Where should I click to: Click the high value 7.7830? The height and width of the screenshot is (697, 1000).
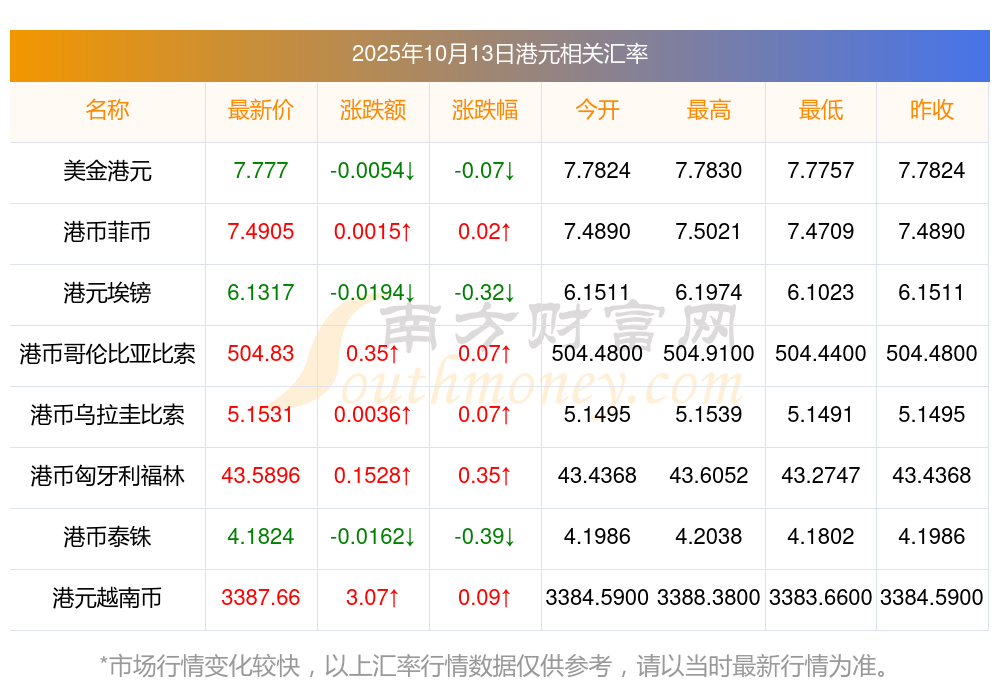pyautogui.click(x=709, y=171)
